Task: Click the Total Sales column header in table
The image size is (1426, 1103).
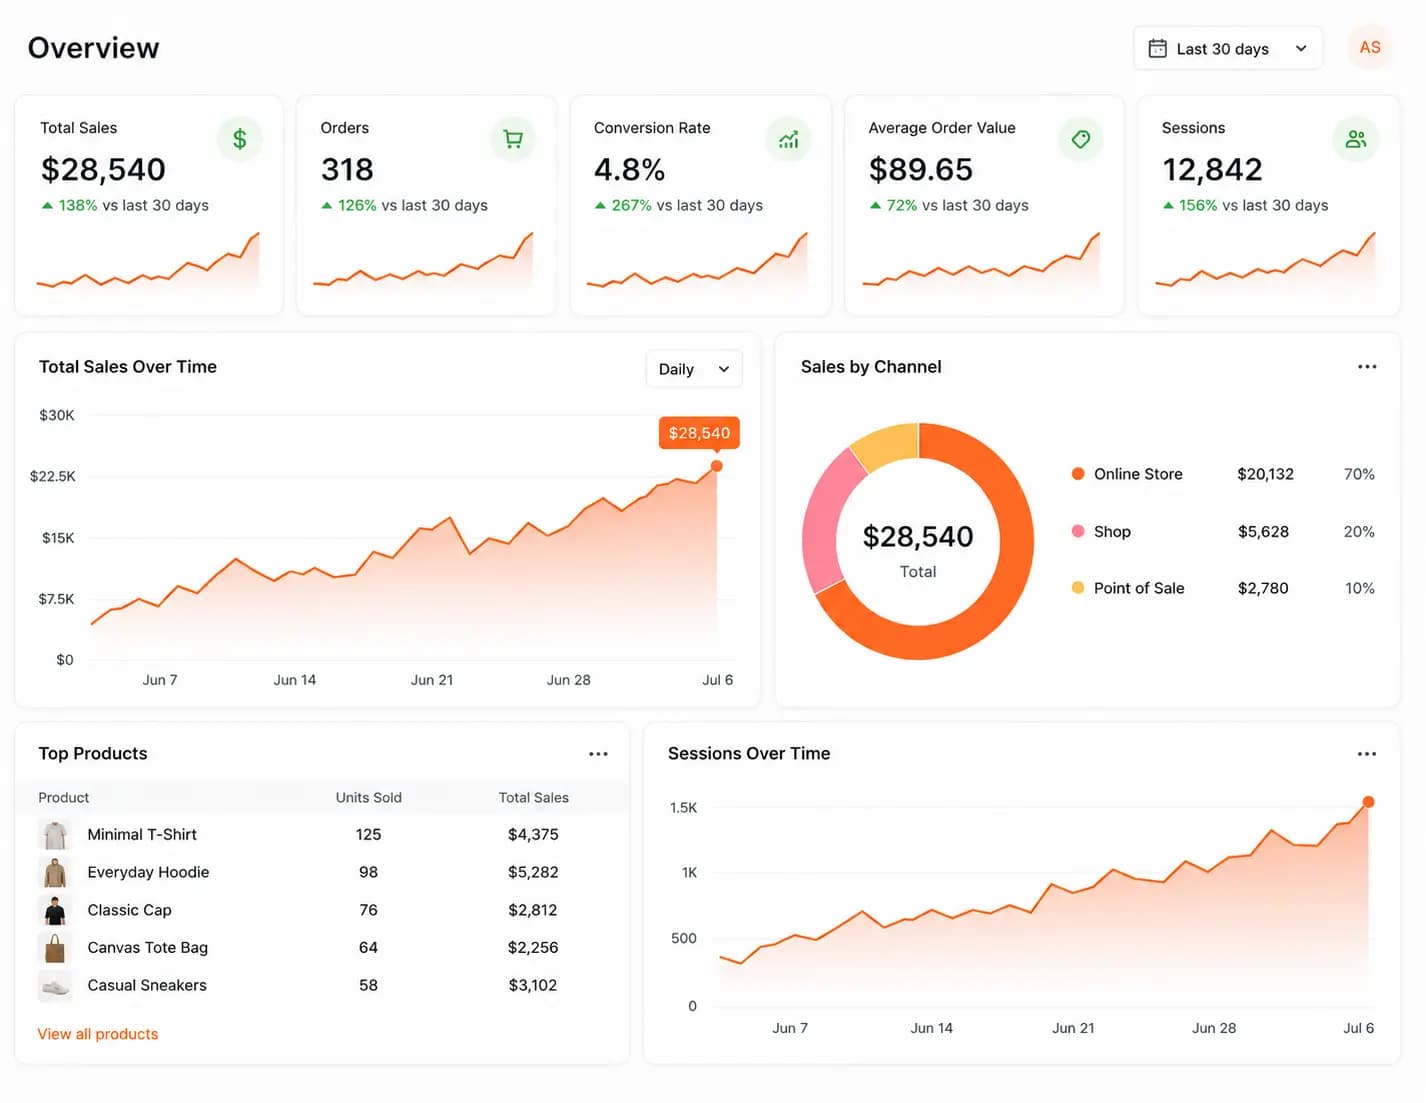Action: point(533,797)
